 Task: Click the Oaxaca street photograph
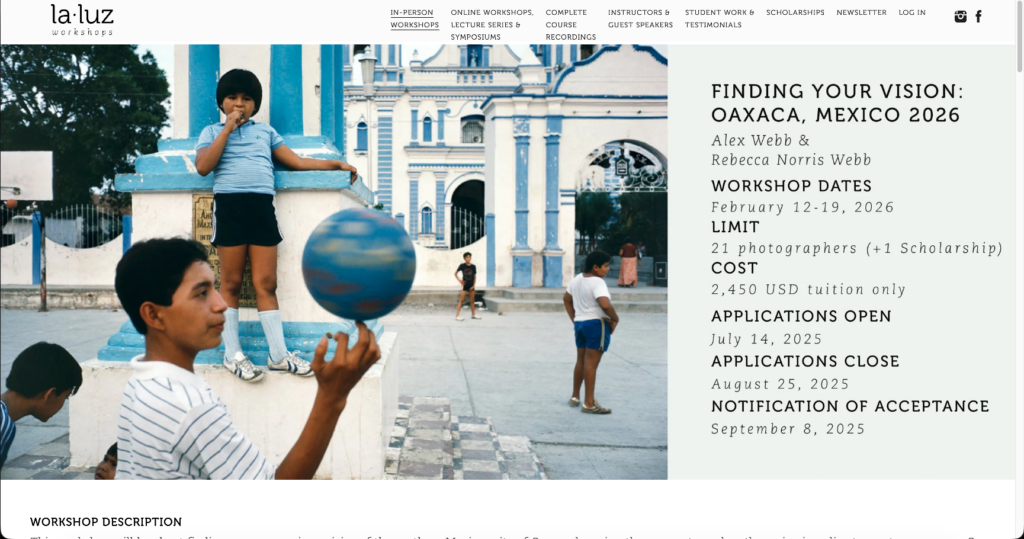(x=334, y=262)
